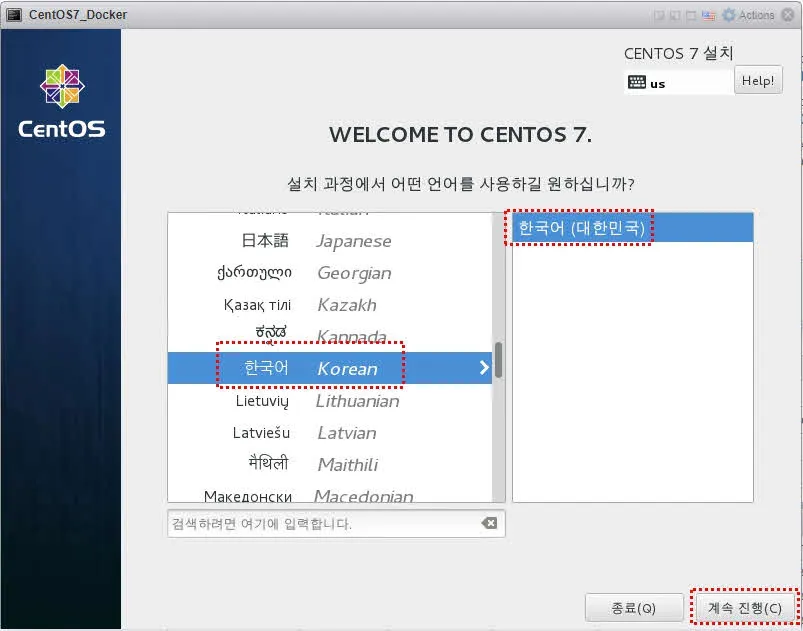Click the 종료(Q) quit button
Screen dimensions: 803x631
634,607
